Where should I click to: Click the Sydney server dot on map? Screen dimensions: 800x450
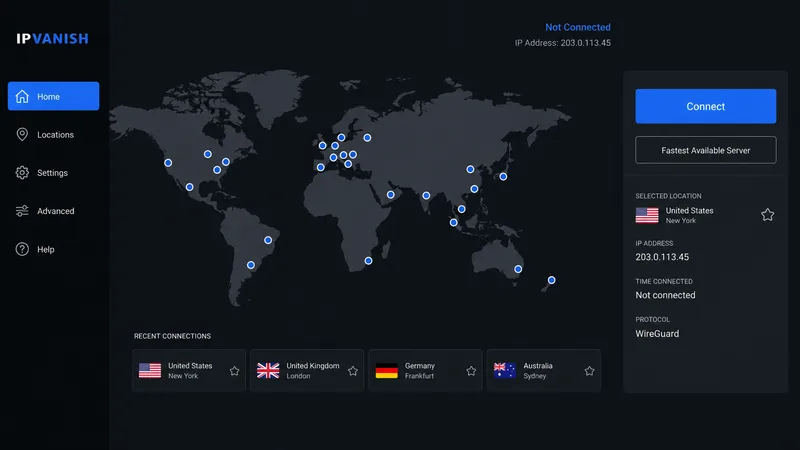click(x=518, y=269)
